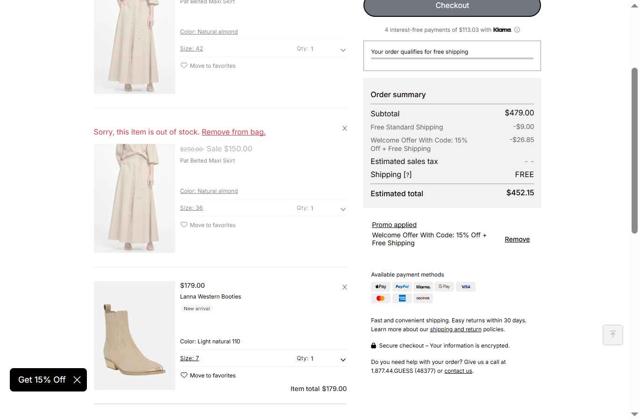This screenshot has height=420, width=640.
Task: Click Color: Natural almond on out-of-stock skirt
Action: click(209, 191)
